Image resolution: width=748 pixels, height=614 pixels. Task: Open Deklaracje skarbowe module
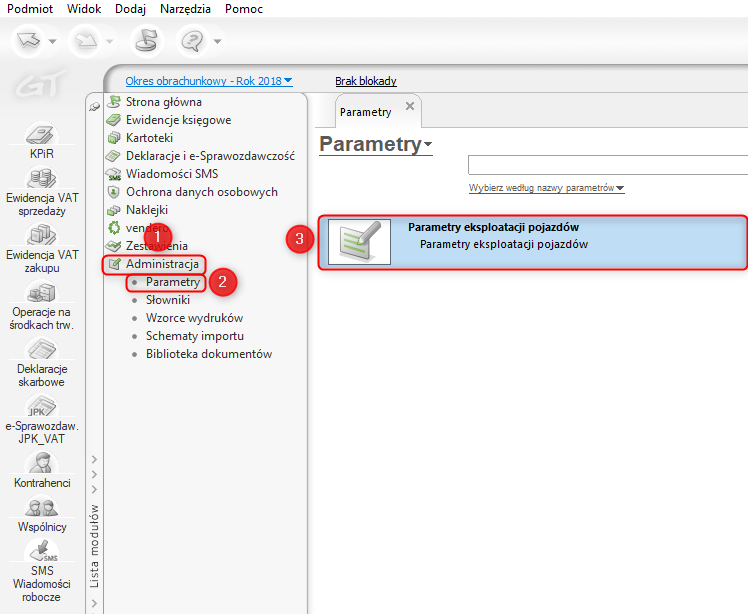[42, 363]
